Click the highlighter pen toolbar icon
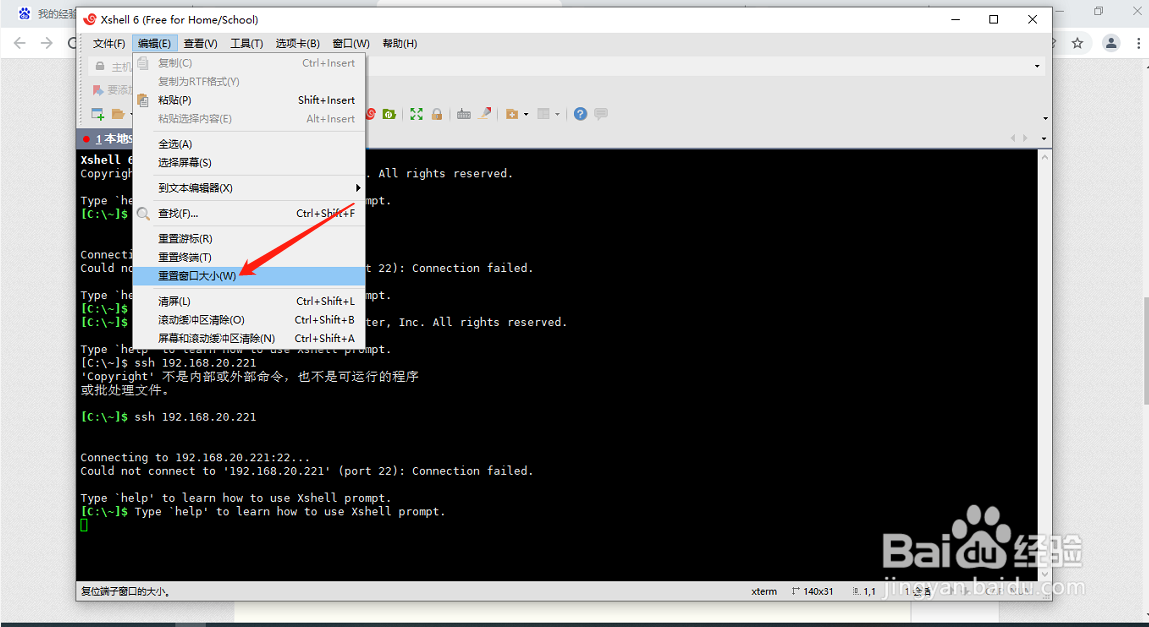Viewport: 1149px width, 627px height. coord(484,114)
